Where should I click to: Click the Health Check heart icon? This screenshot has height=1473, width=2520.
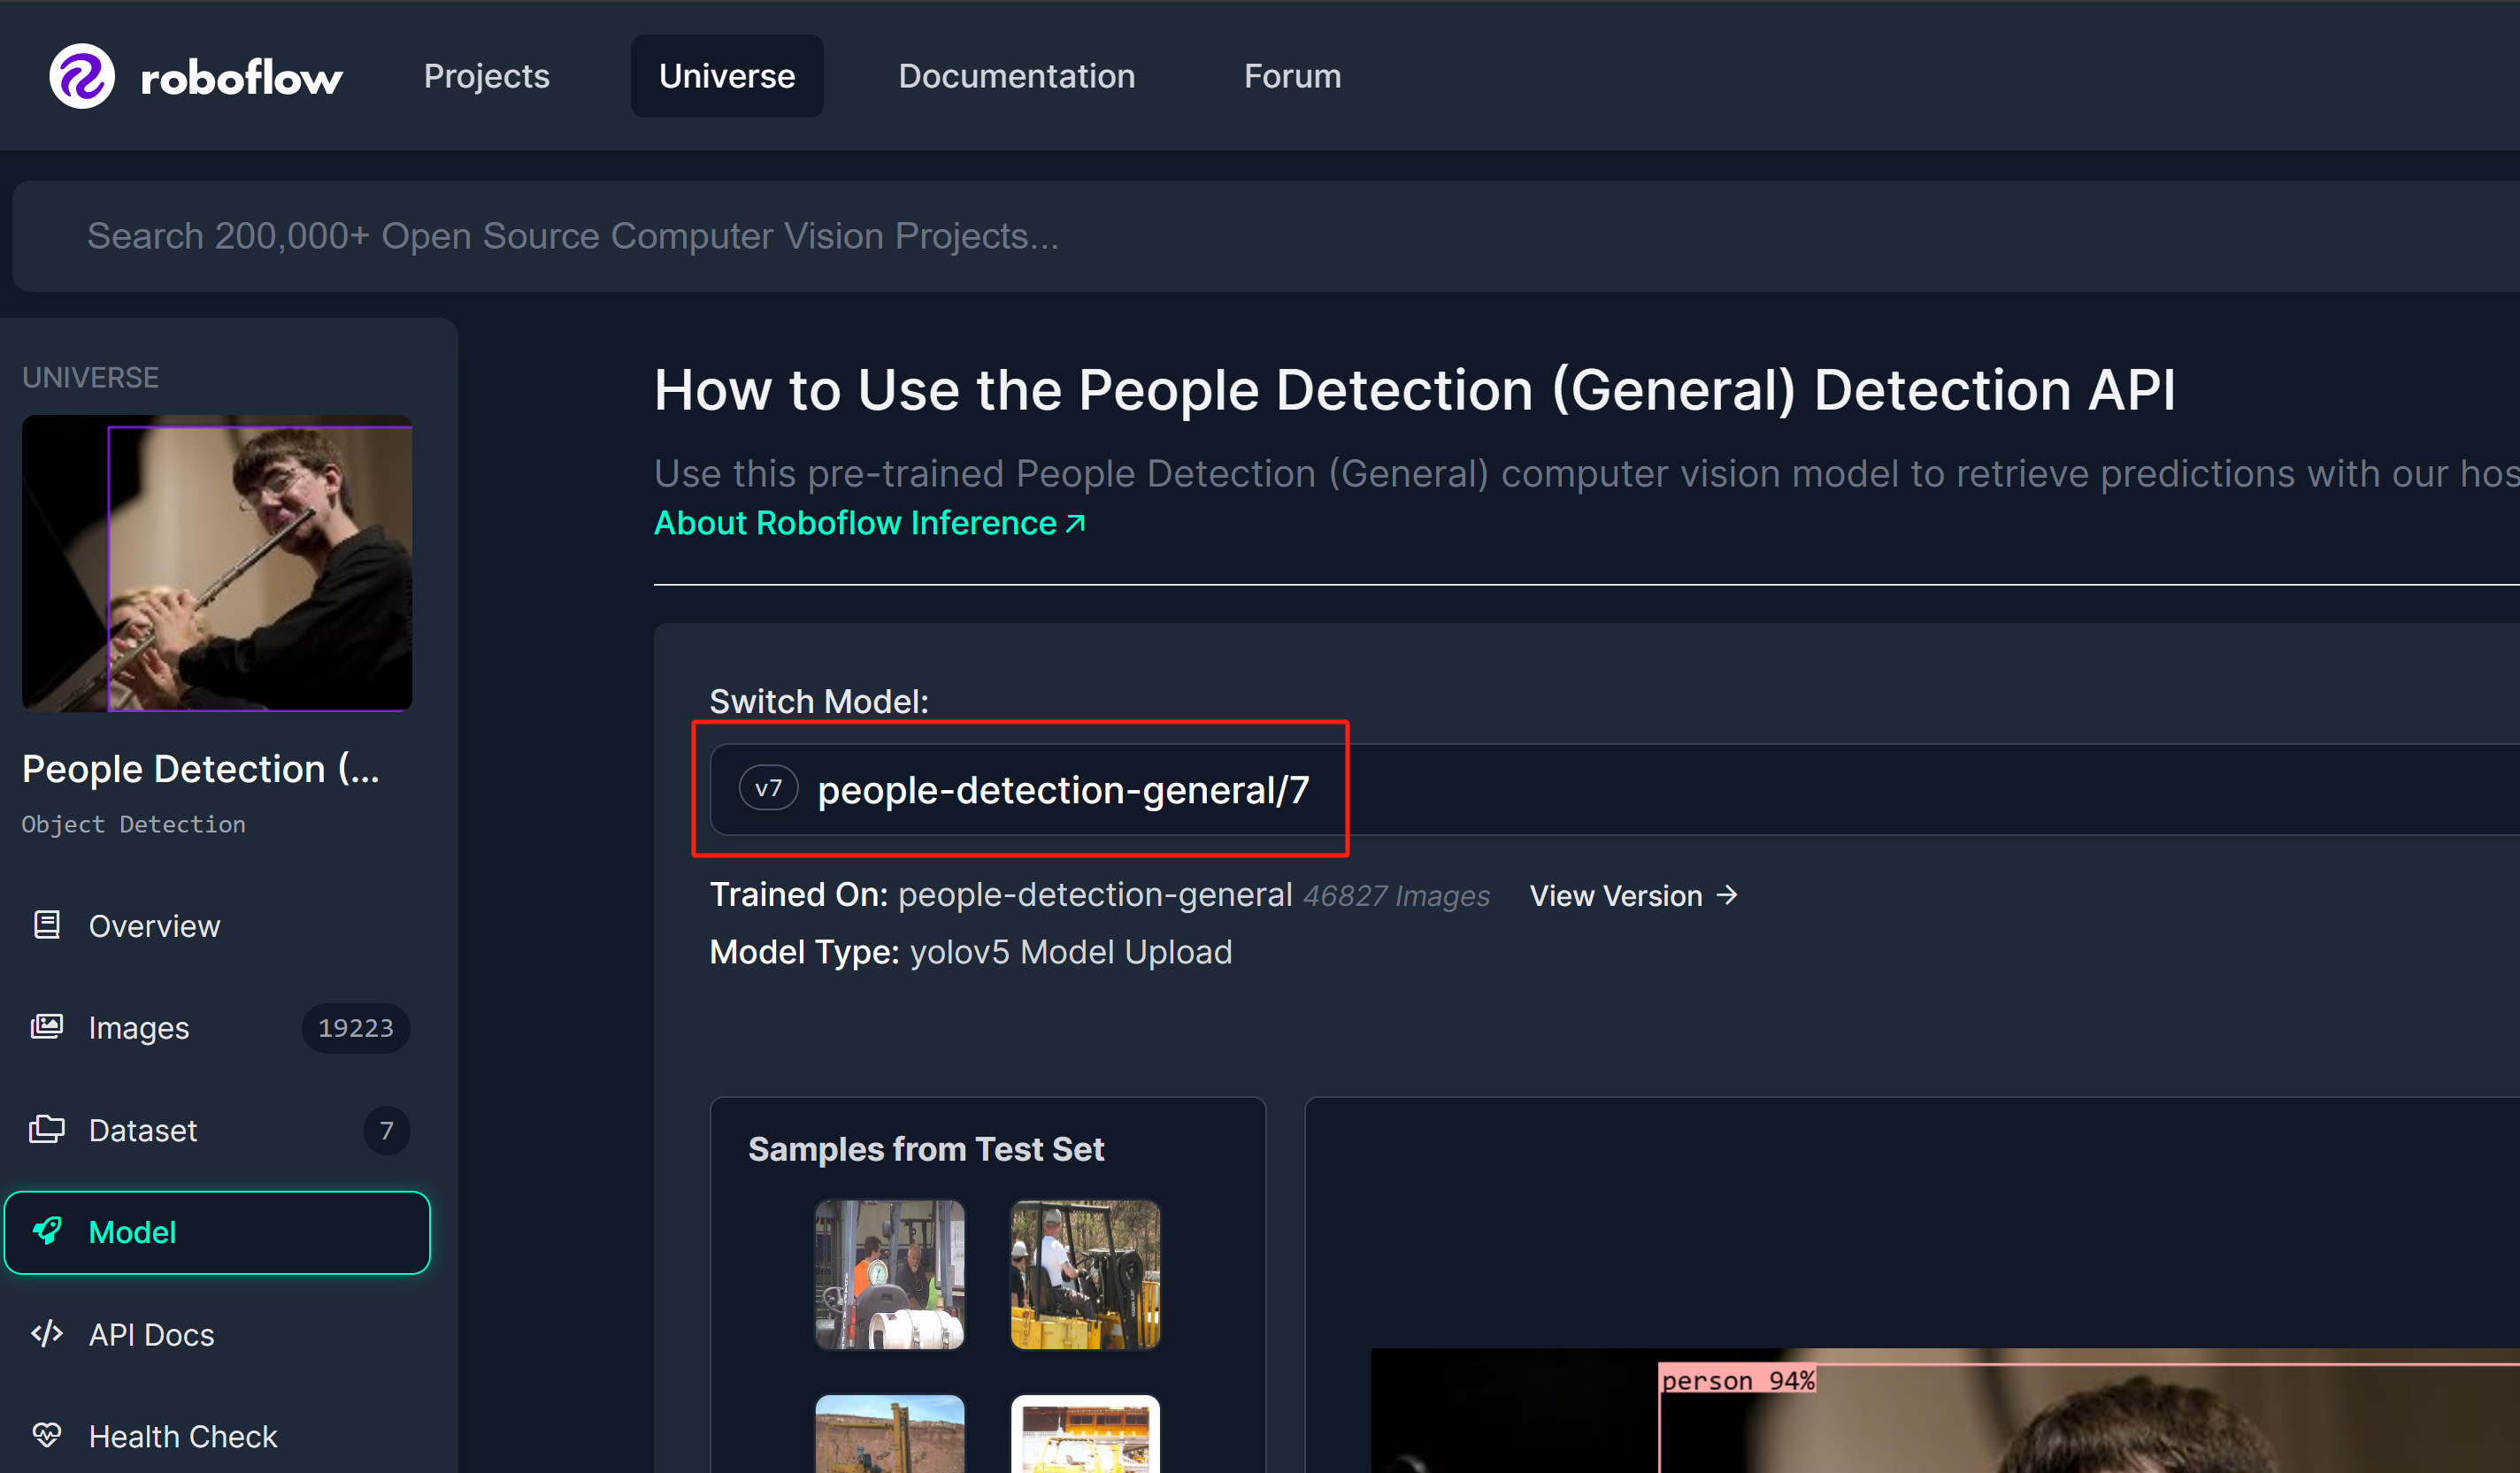click(x=46, y=1435)
